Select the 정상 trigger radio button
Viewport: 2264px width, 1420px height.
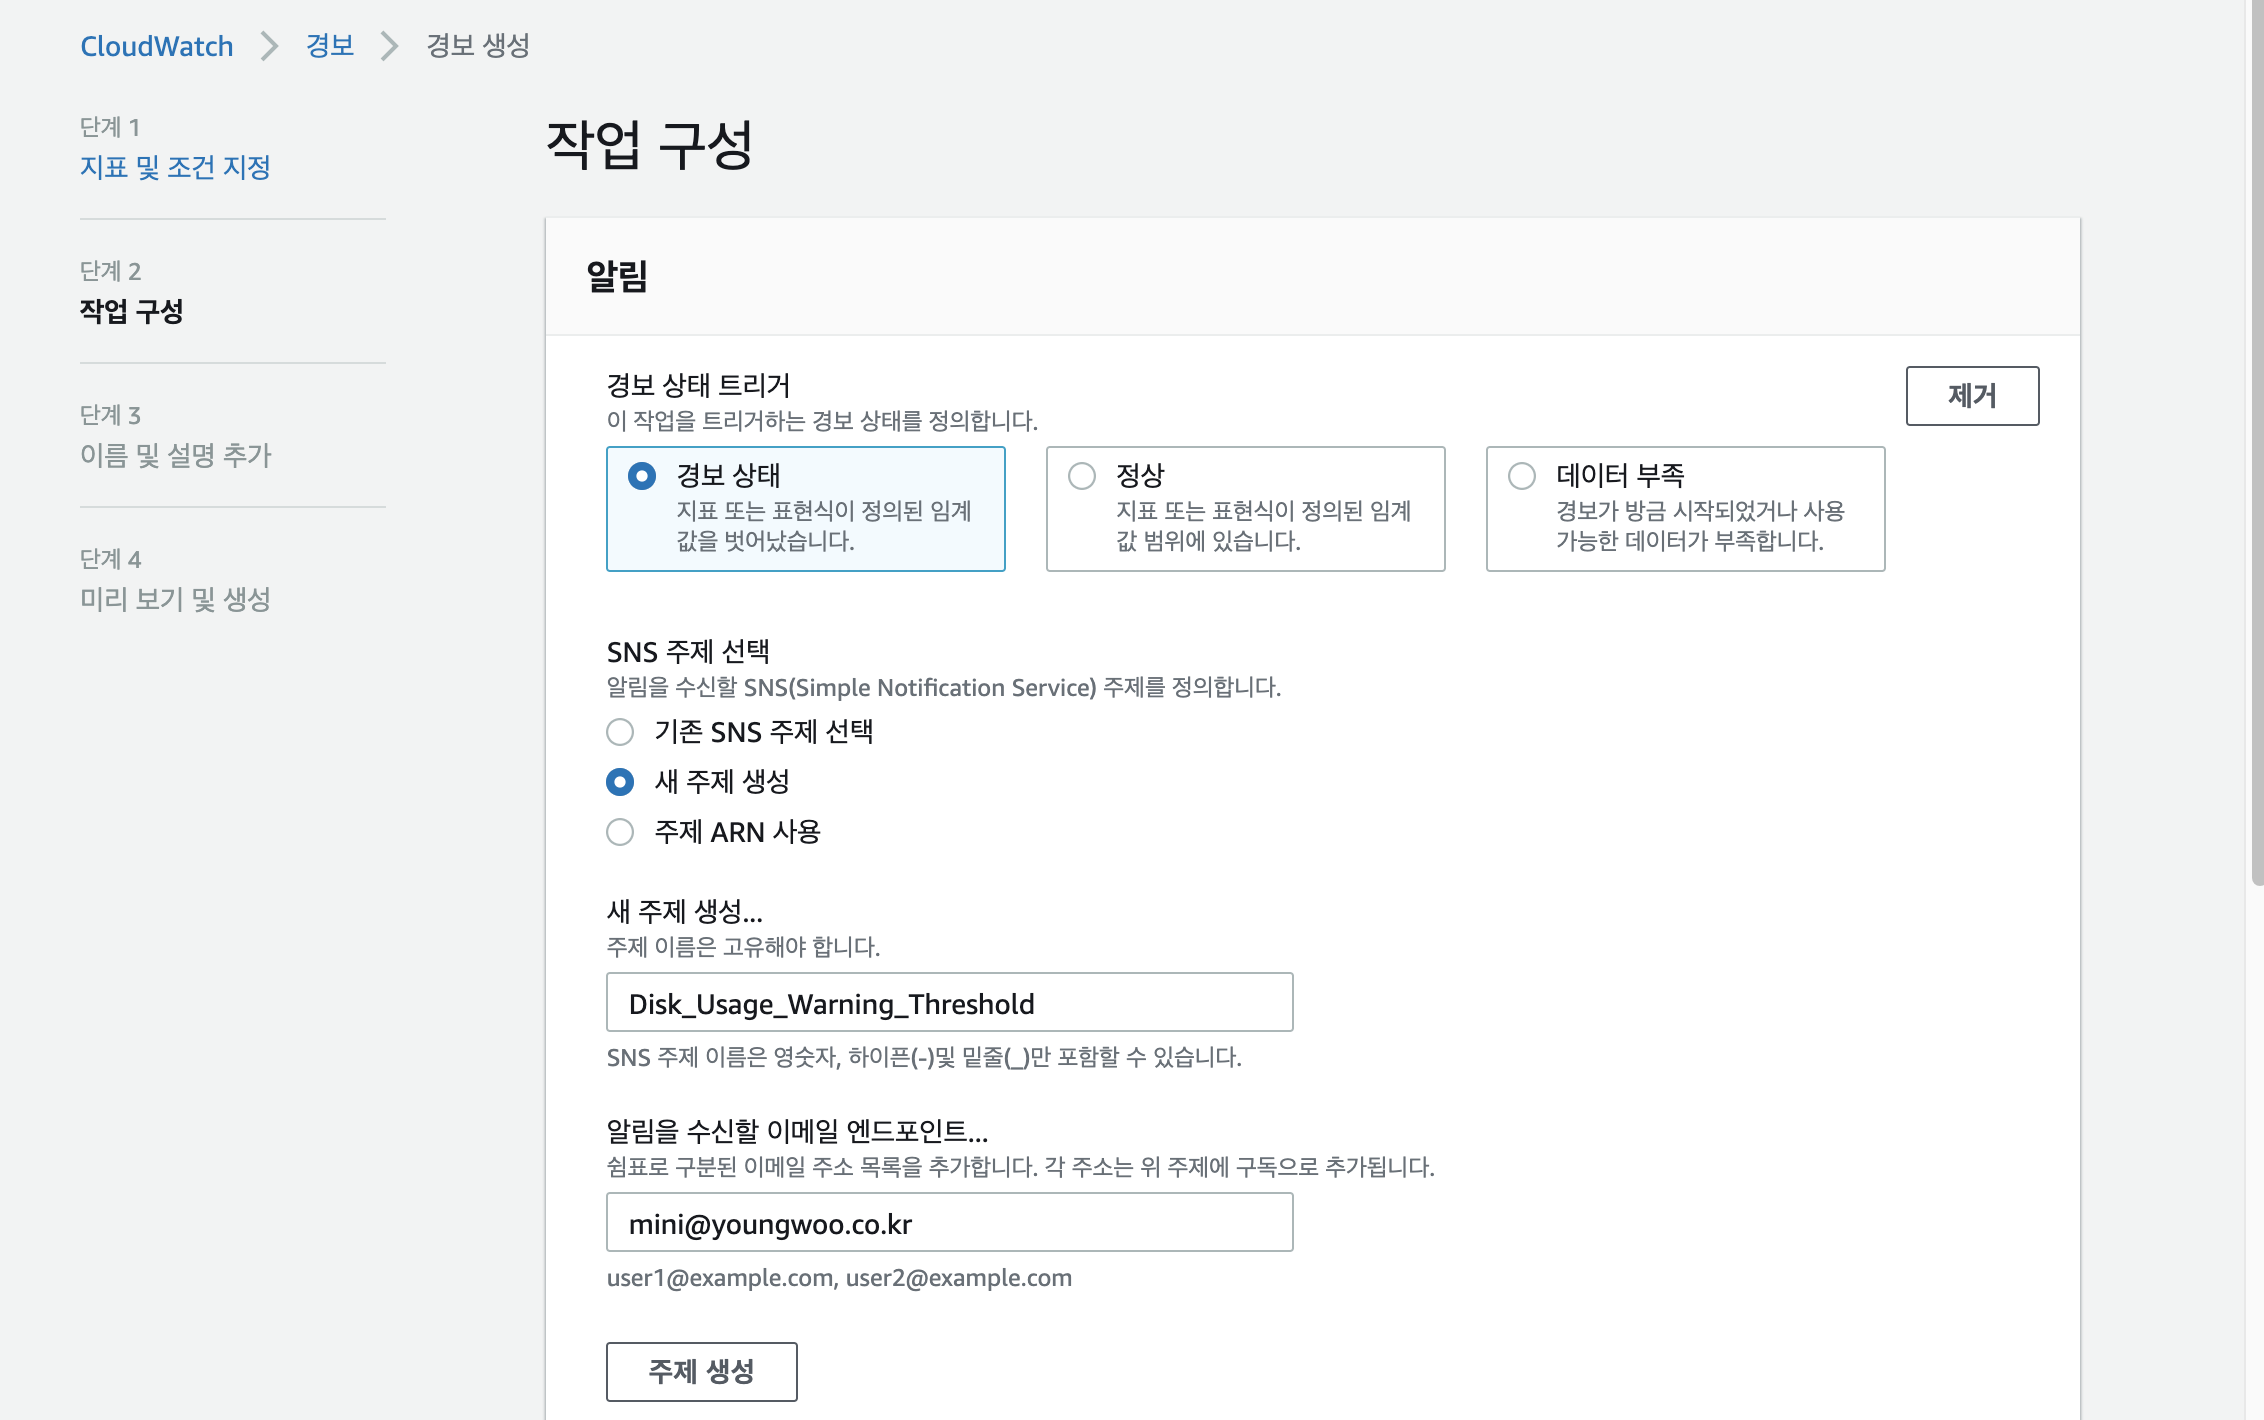click(x=1082, y=476)
